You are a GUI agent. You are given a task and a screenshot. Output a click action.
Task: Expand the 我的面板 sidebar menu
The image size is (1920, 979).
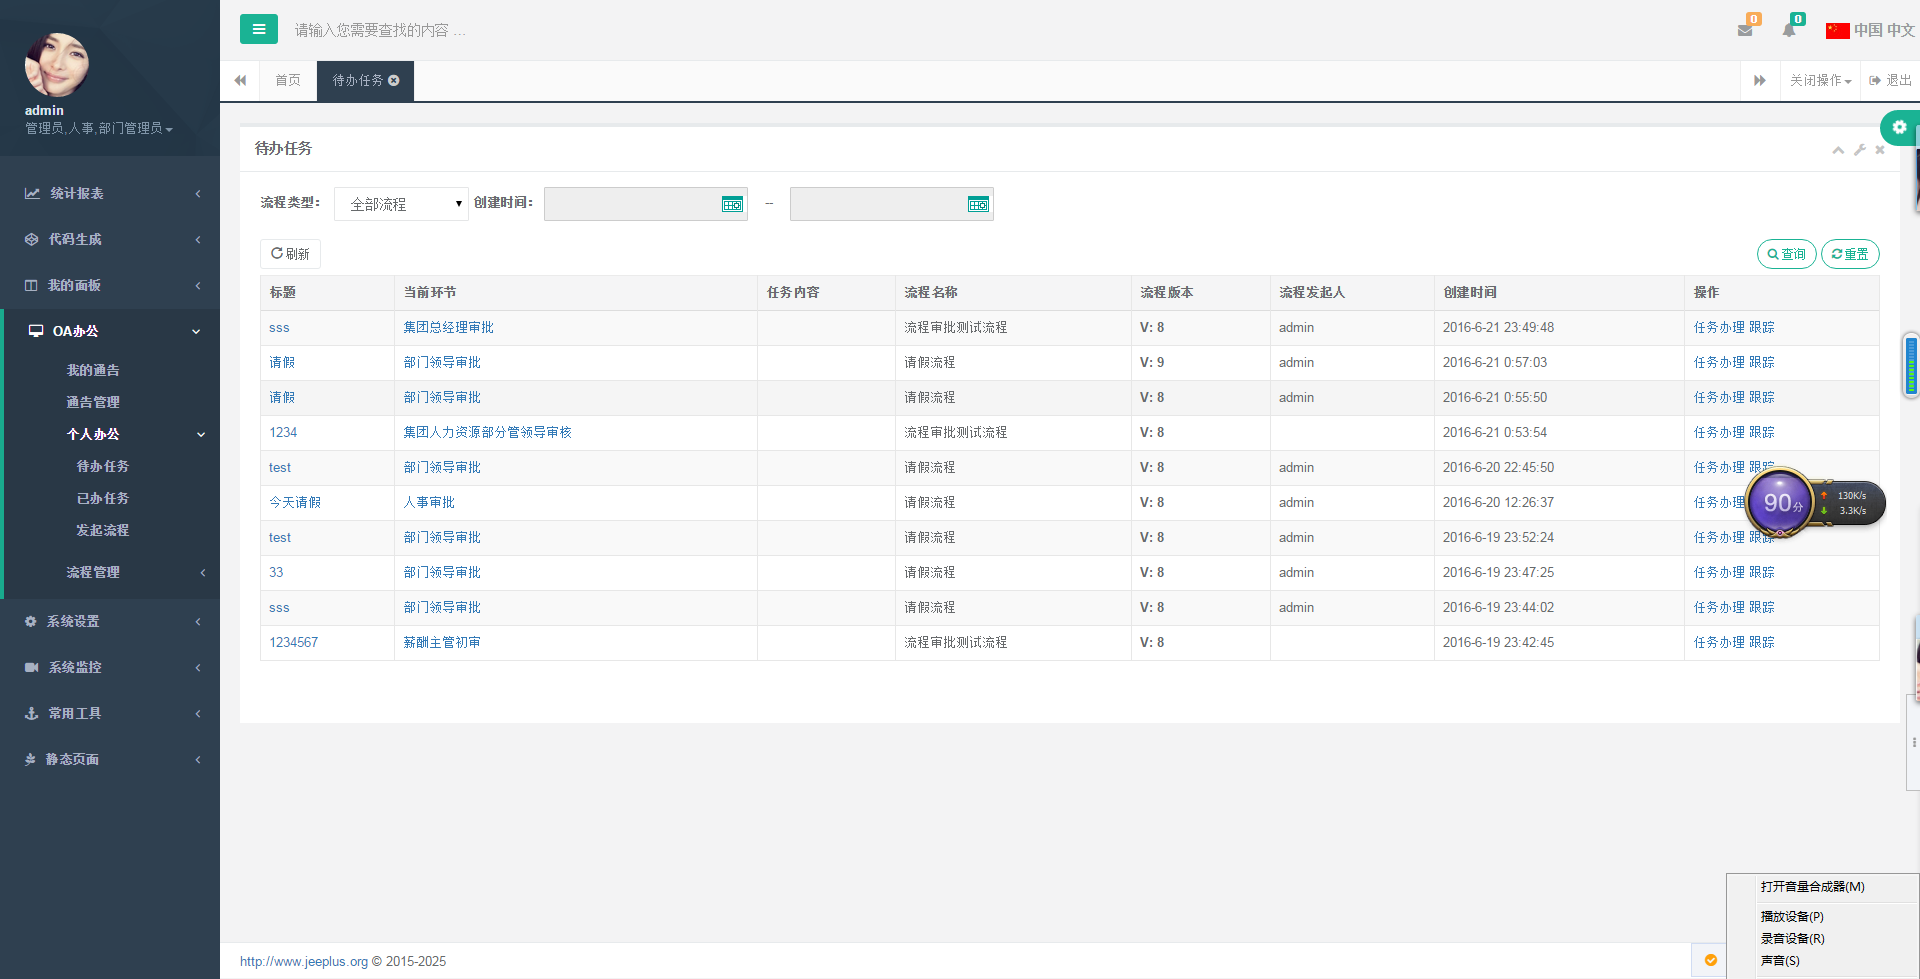110,285
